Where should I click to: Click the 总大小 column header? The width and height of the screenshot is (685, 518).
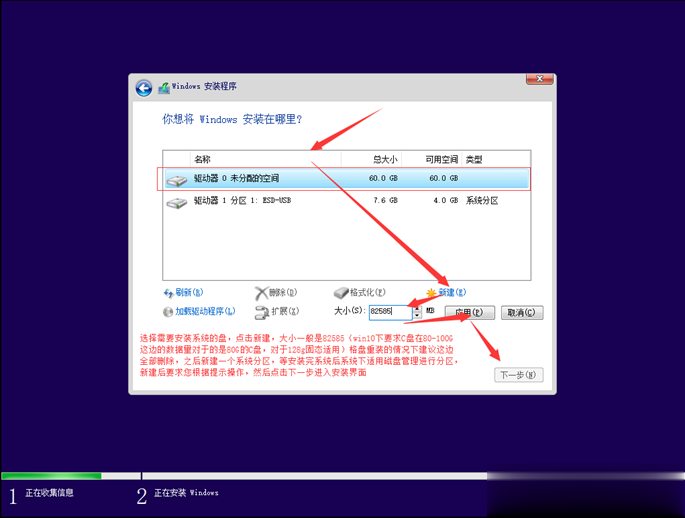(384, 159)
